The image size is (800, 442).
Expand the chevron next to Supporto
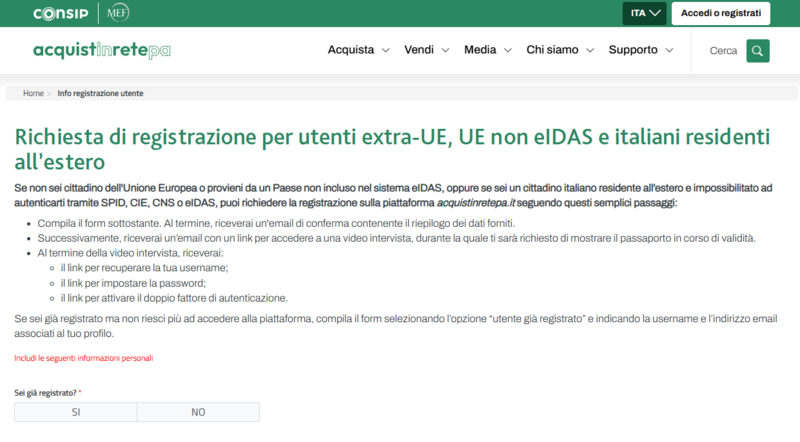669,51
